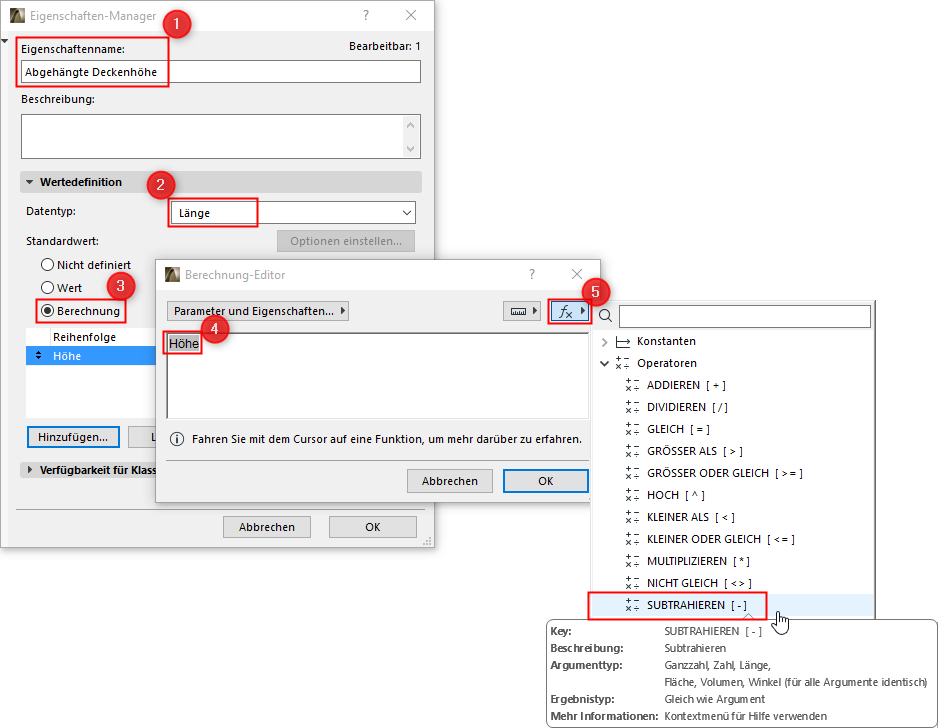Click the Beschreibung scrollbar up arrow

tap(410, 125)
